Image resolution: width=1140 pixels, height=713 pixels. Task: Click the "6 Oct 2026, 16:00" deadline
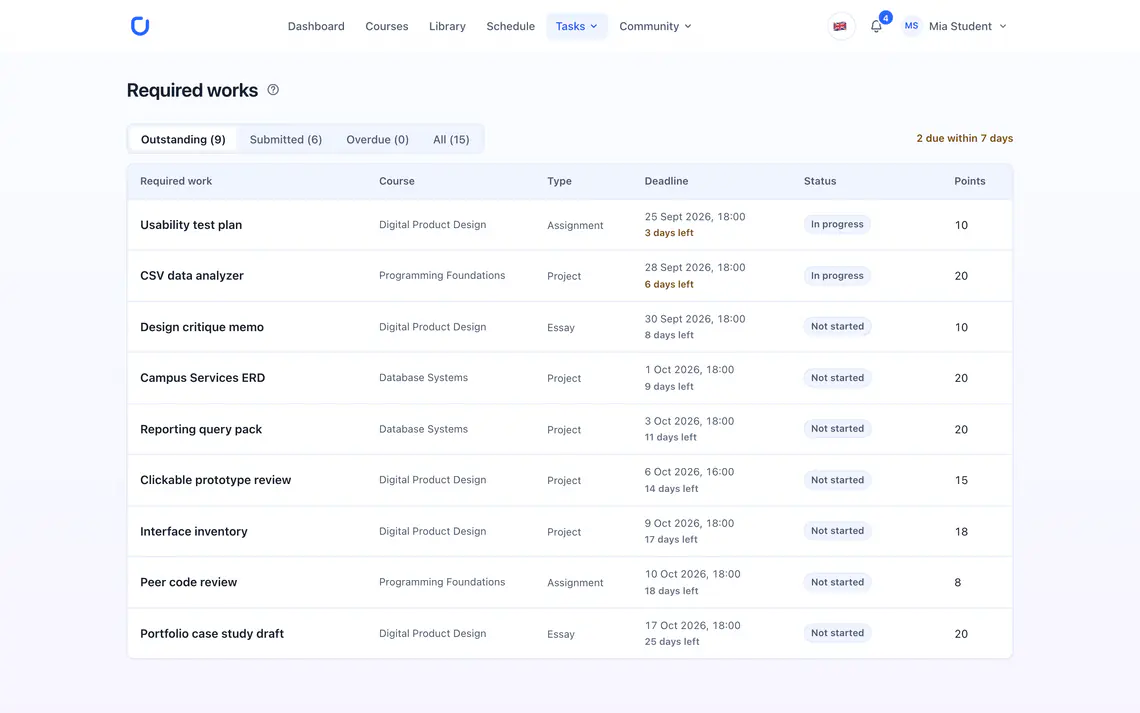[689, 472]
